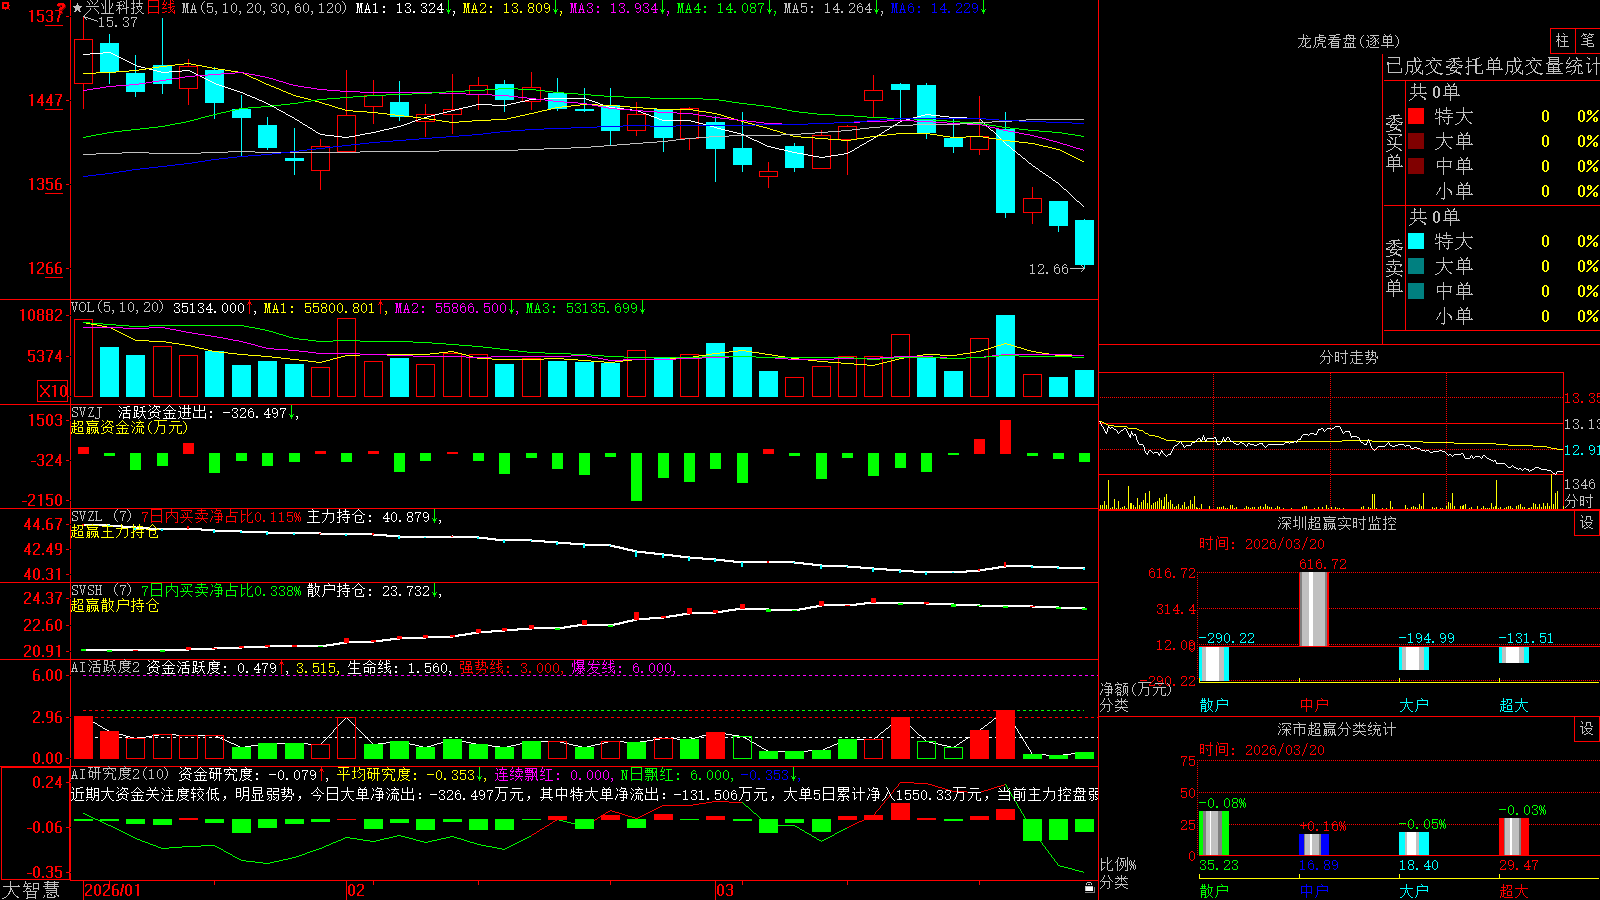Click the 深圳超赢实时监控 panel title
The height and width of the screenshot is (900, 1600).
pos(1336,523)
